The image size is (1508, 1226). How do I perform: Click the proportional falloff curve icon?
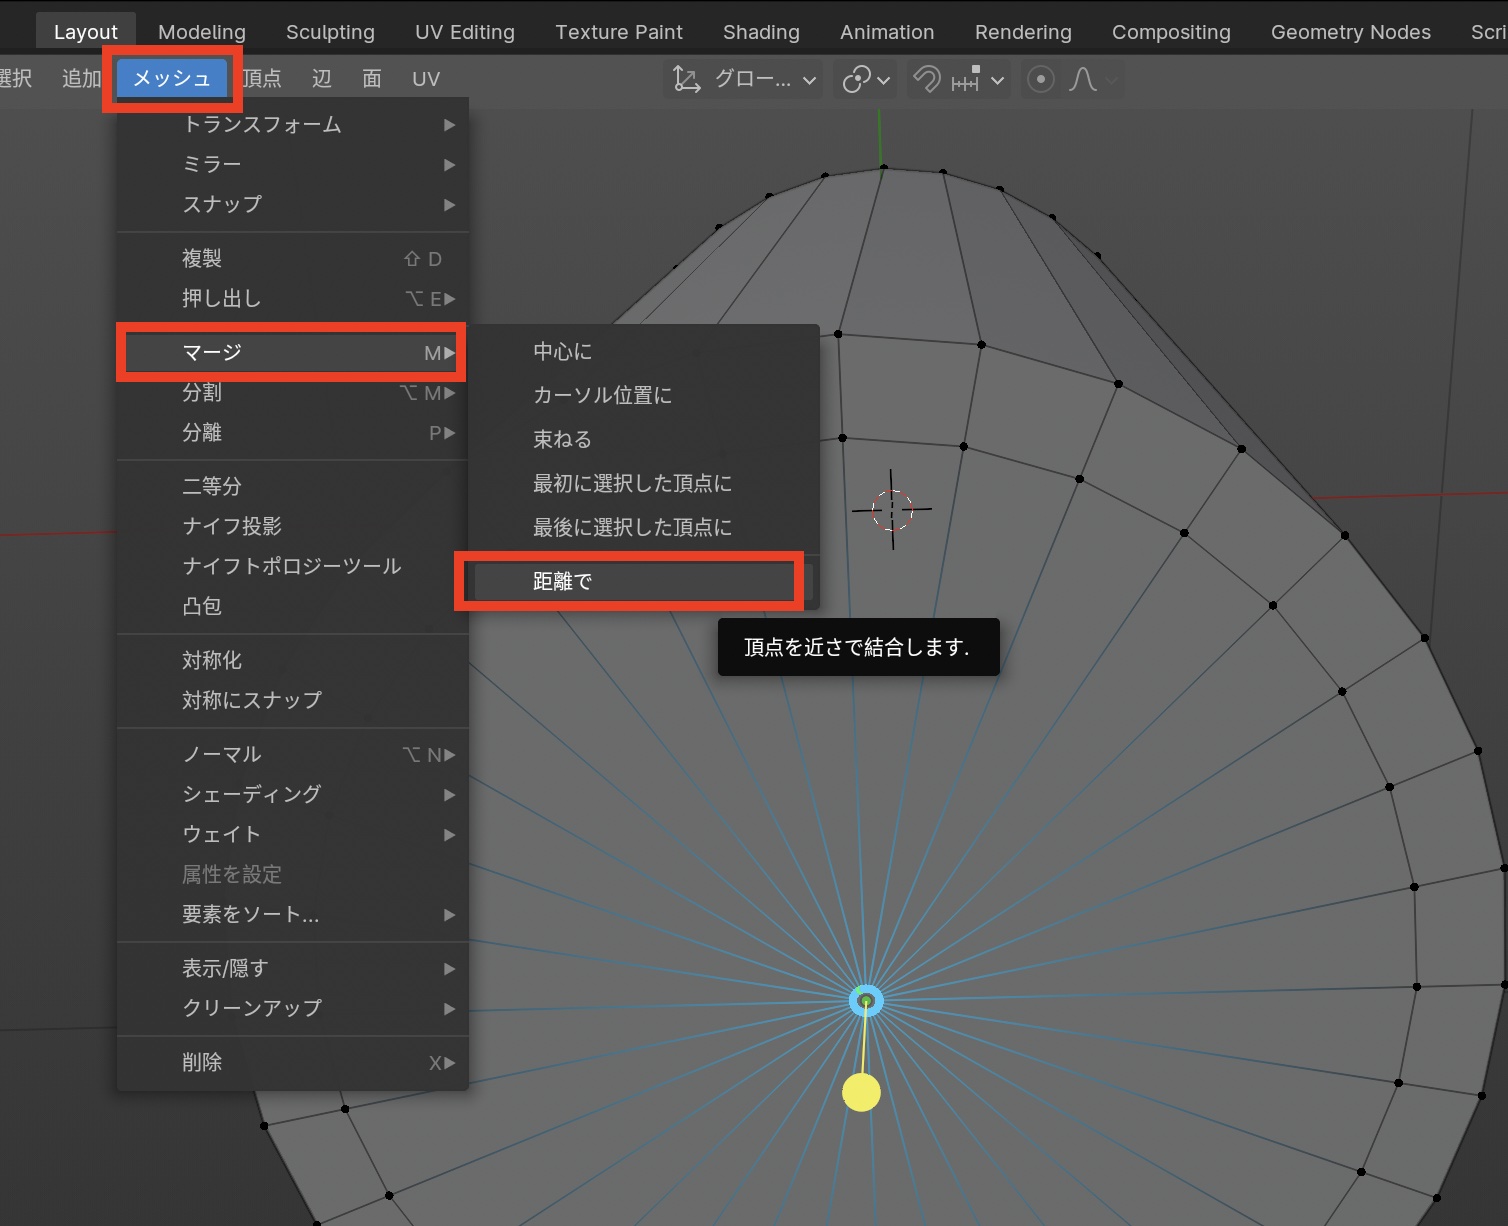point(1083,79)
